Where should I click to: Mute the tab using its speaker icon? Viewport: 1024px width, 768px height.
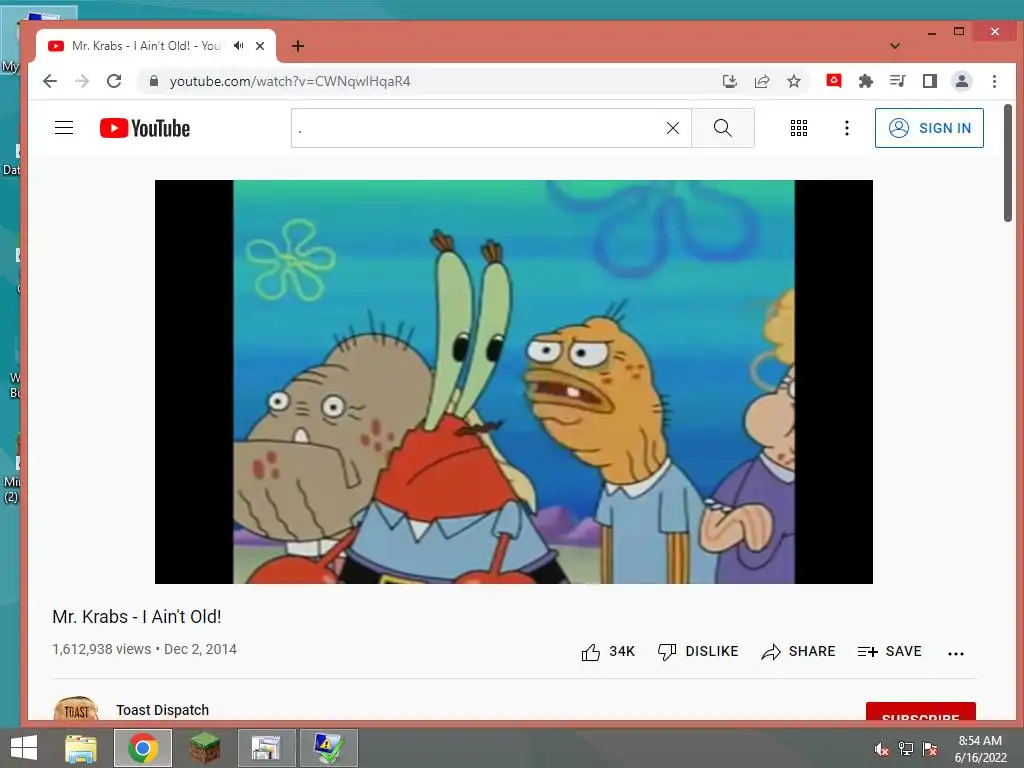[x=239, y=46]
